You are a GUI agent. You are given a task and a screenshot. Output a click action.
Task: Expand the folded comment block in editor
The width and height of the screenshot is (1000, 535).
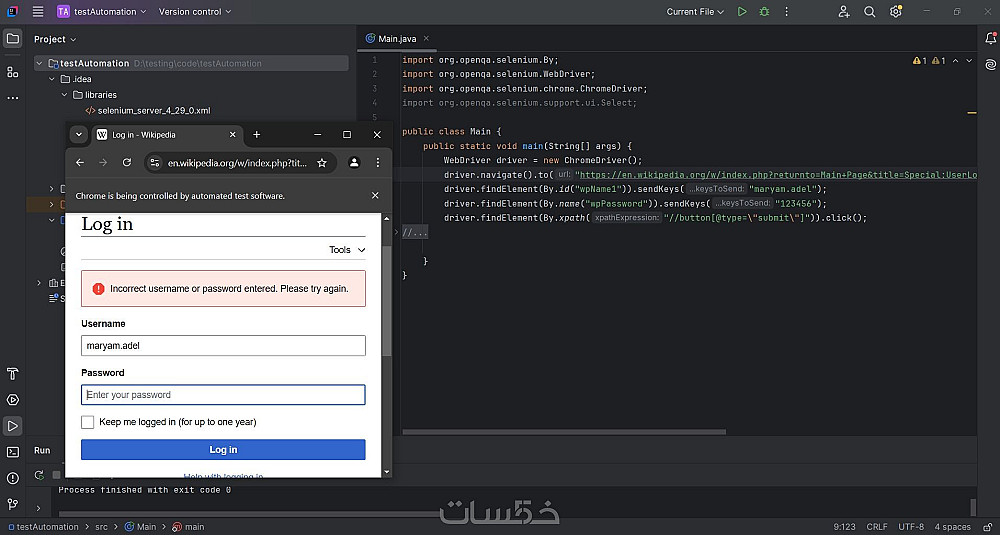point(415,233)
